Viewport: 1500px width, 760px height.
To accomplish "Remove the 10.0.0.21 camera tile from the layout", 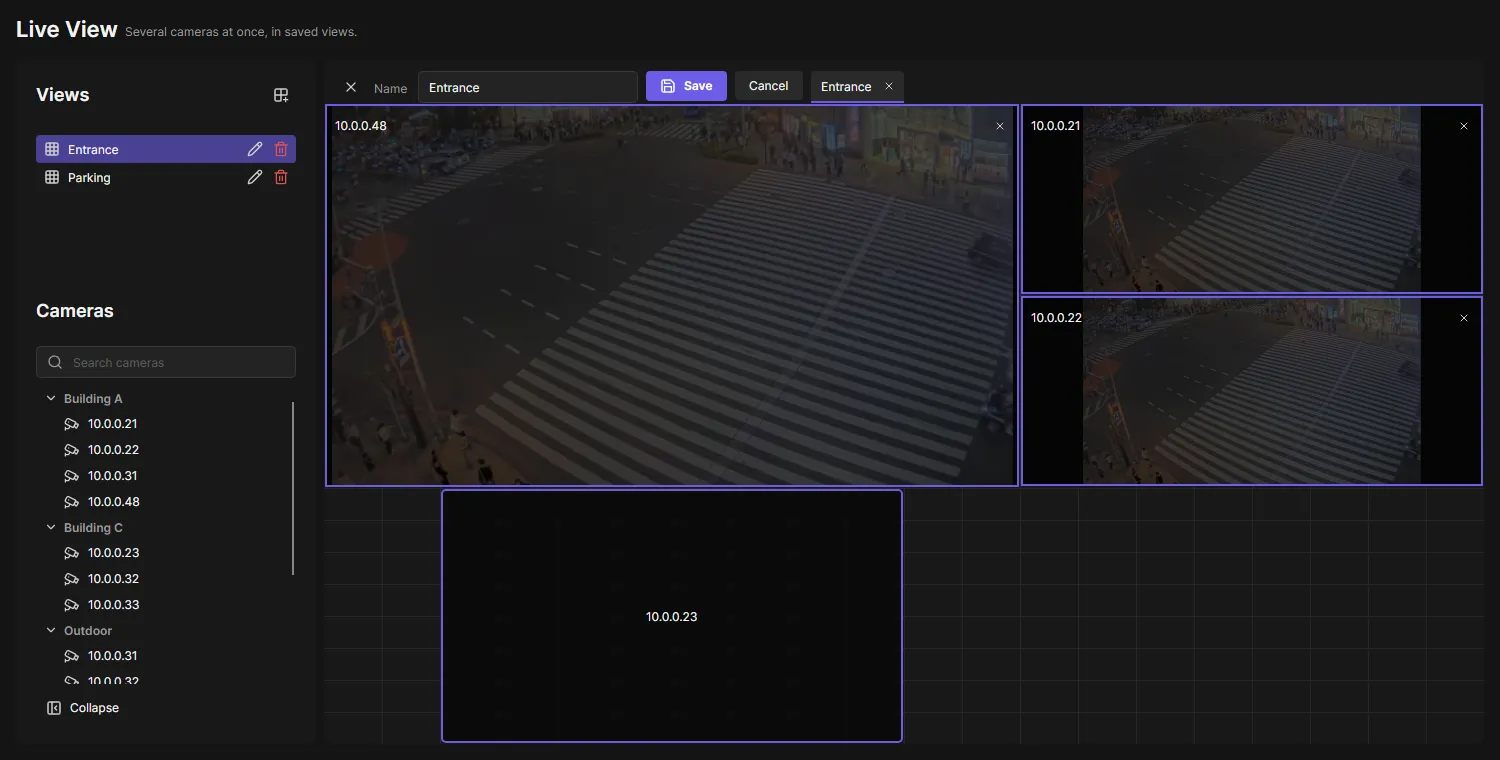I will pos(1464,126).
